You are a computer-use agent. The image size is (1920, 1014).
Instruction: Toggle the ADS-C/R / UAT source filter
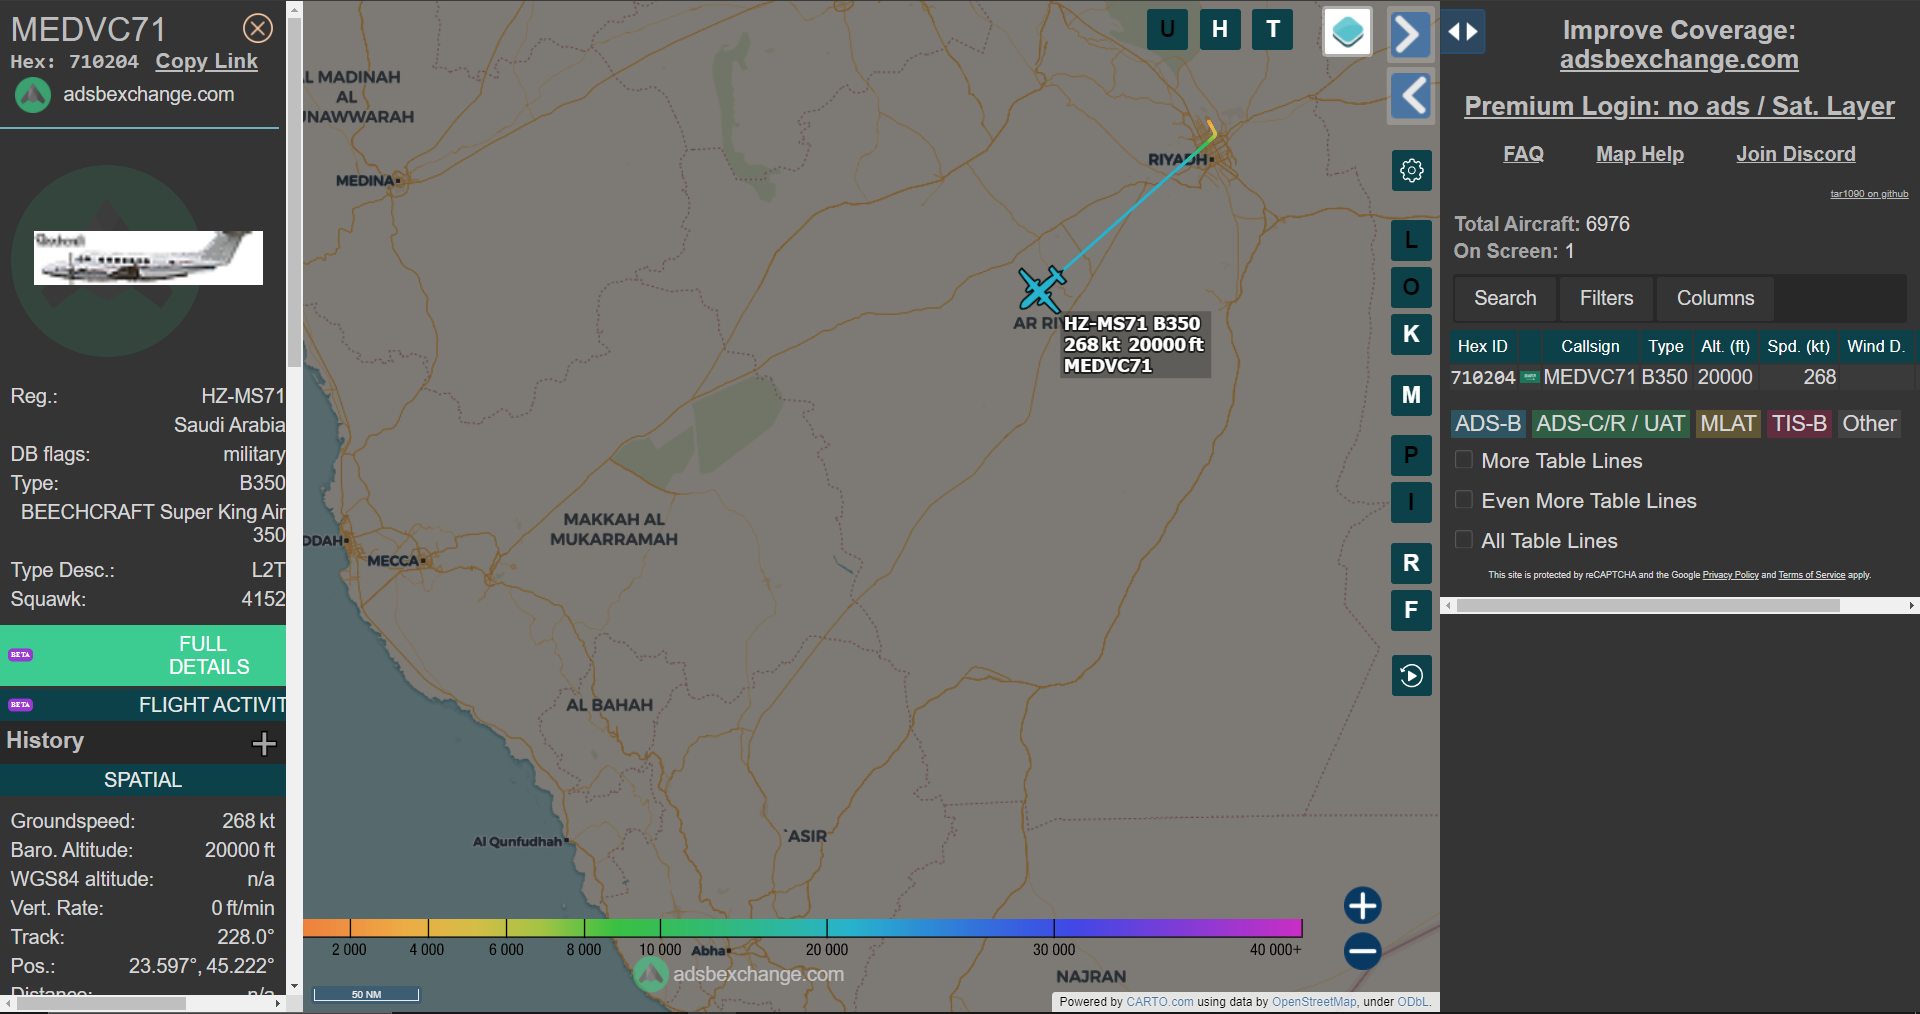tap(1610, 424)
